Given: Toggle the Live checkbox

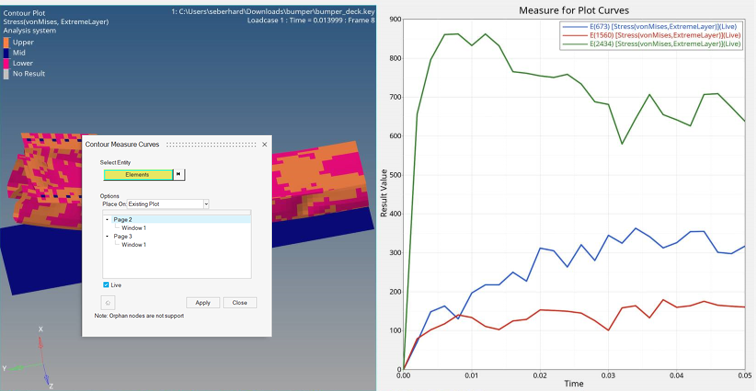Looking at the screenshot, I should click(107, 285).
